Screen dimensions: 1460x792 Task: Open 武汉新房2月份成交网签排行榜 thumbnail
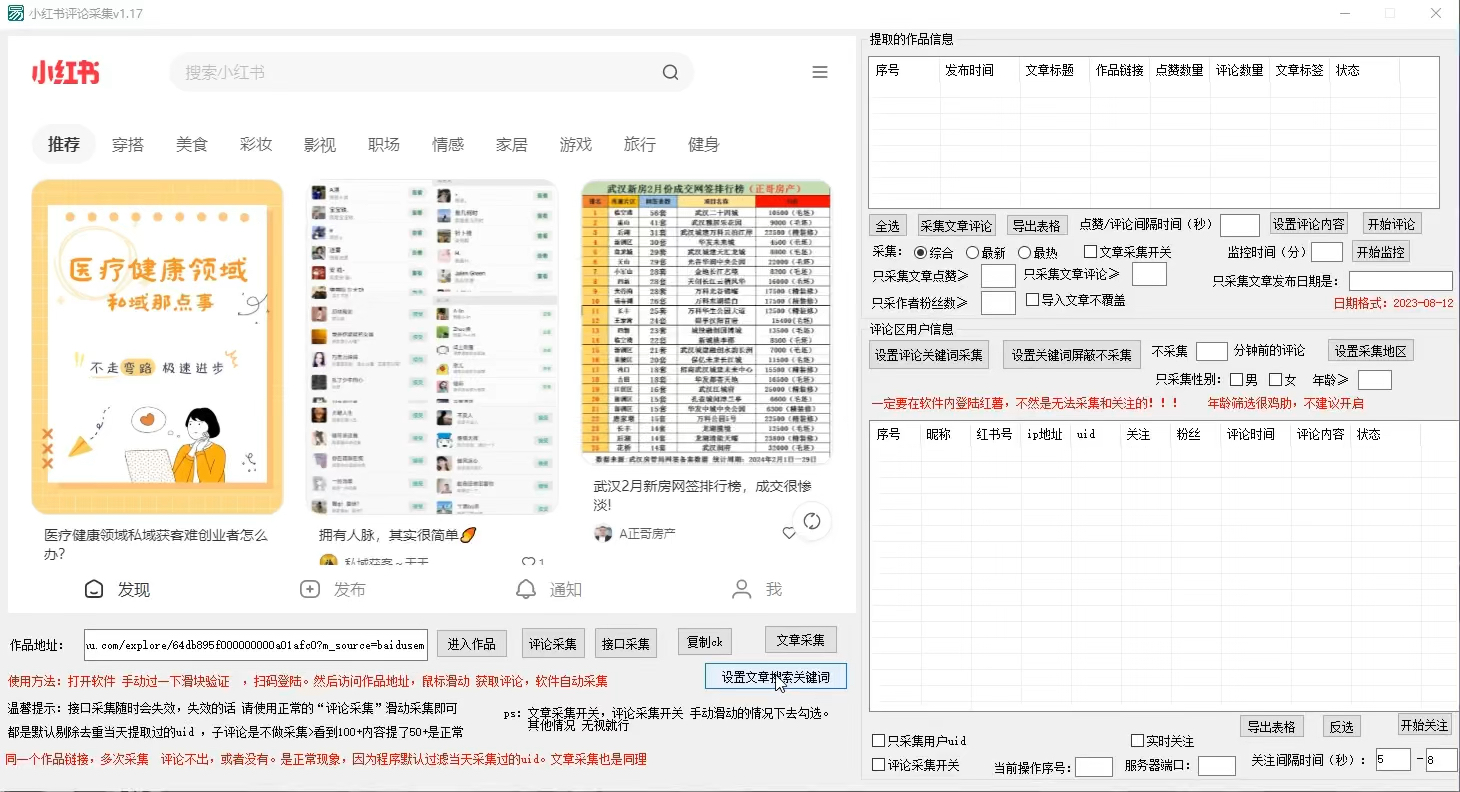click(706, 323)
